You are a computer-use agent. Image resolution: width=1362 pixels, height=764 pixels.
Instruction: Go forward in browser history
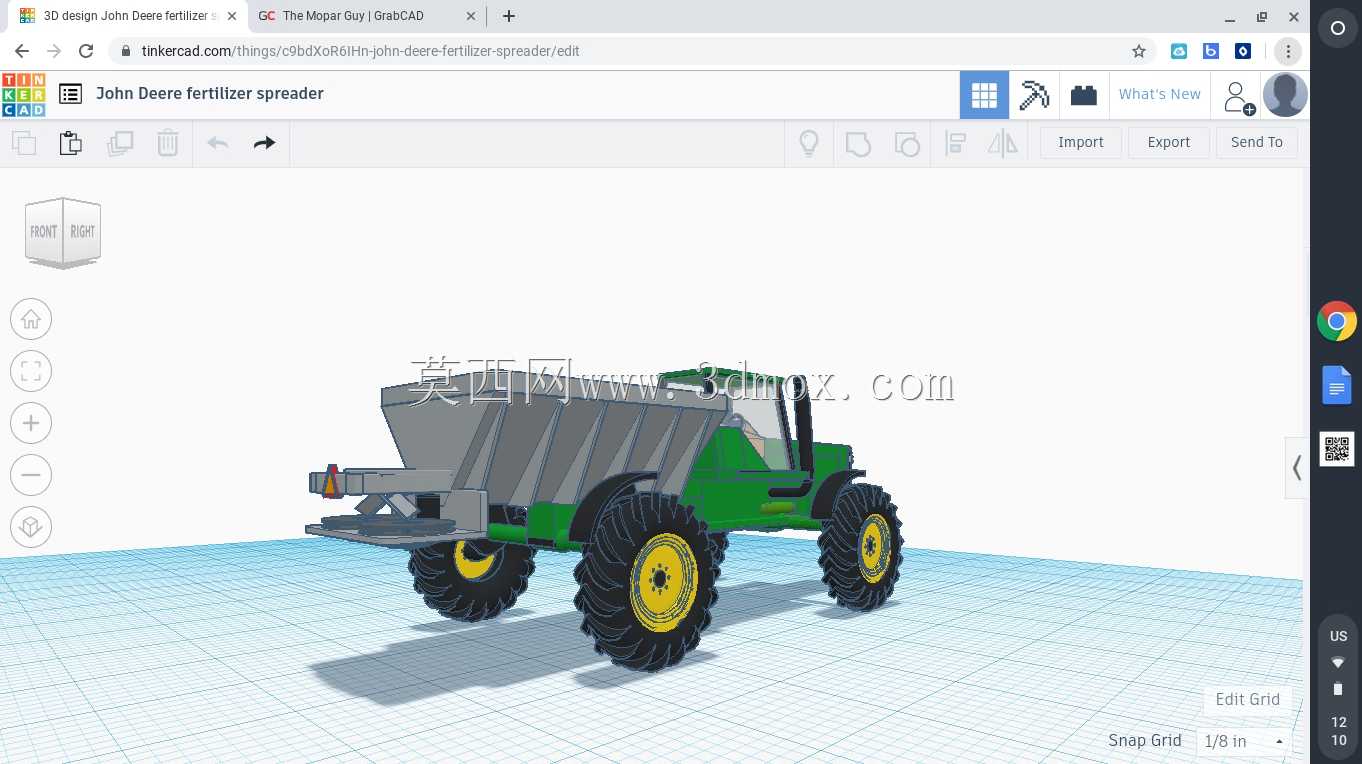click(54, 51)
